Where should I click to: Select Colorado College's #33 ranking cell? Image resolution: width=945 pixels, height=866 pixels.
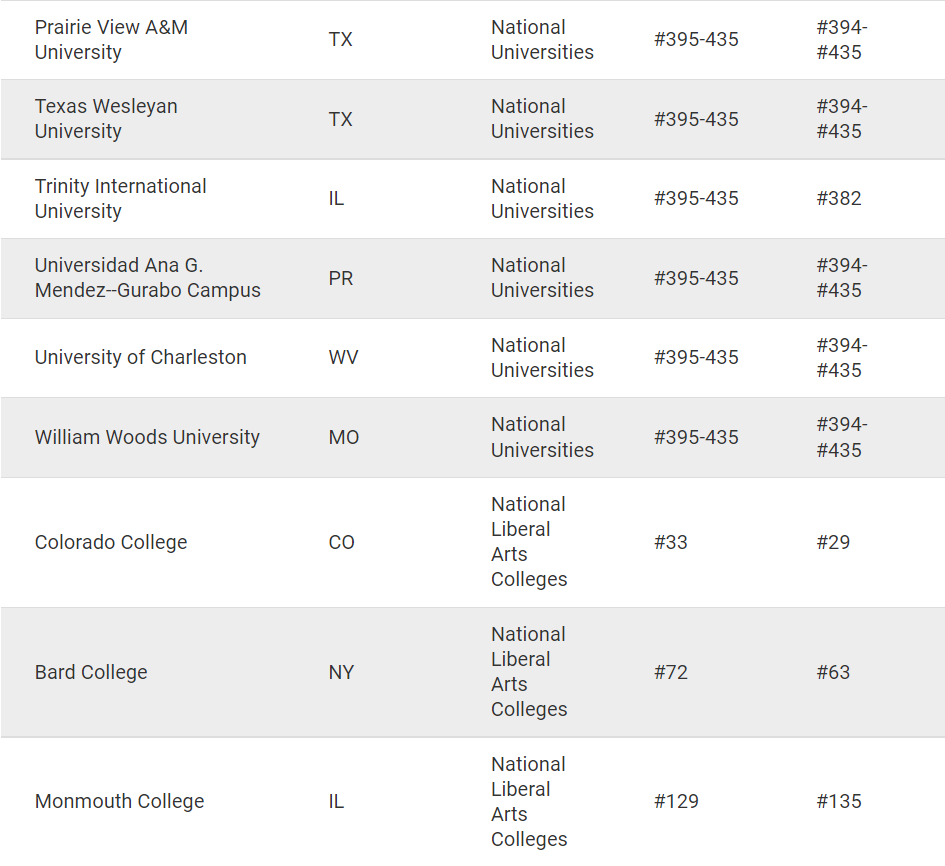[x=671, y=542]
